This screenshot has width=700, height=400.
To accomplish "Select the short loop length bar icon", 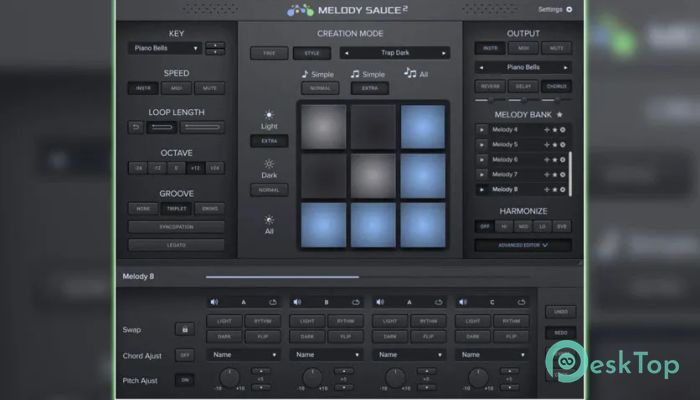I will [x=162, y=127].
